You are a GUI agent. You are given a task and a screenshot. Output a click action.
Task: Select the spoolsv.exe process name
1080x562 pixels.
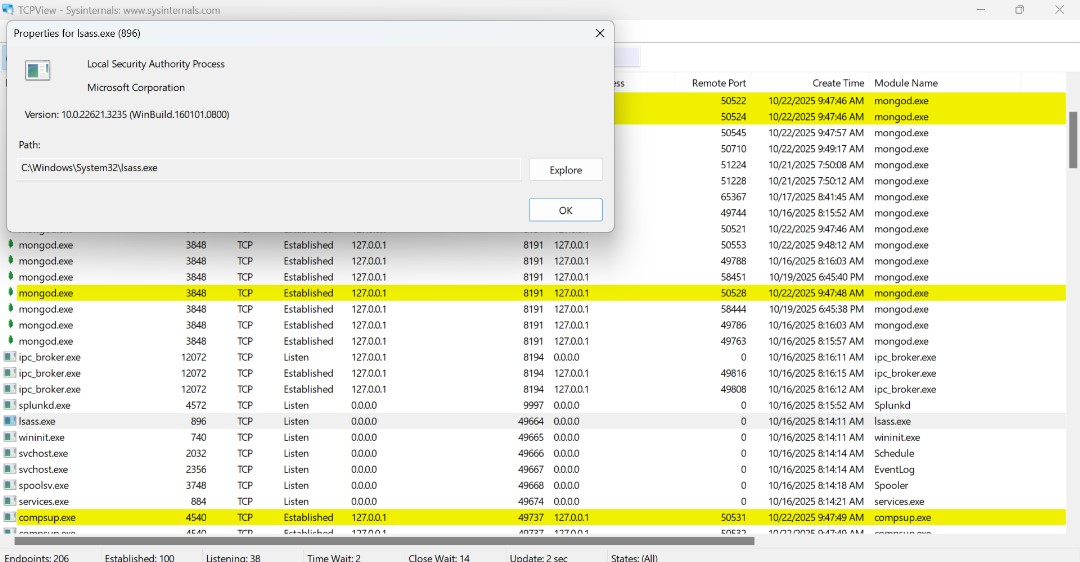click(x=42, y=486)
